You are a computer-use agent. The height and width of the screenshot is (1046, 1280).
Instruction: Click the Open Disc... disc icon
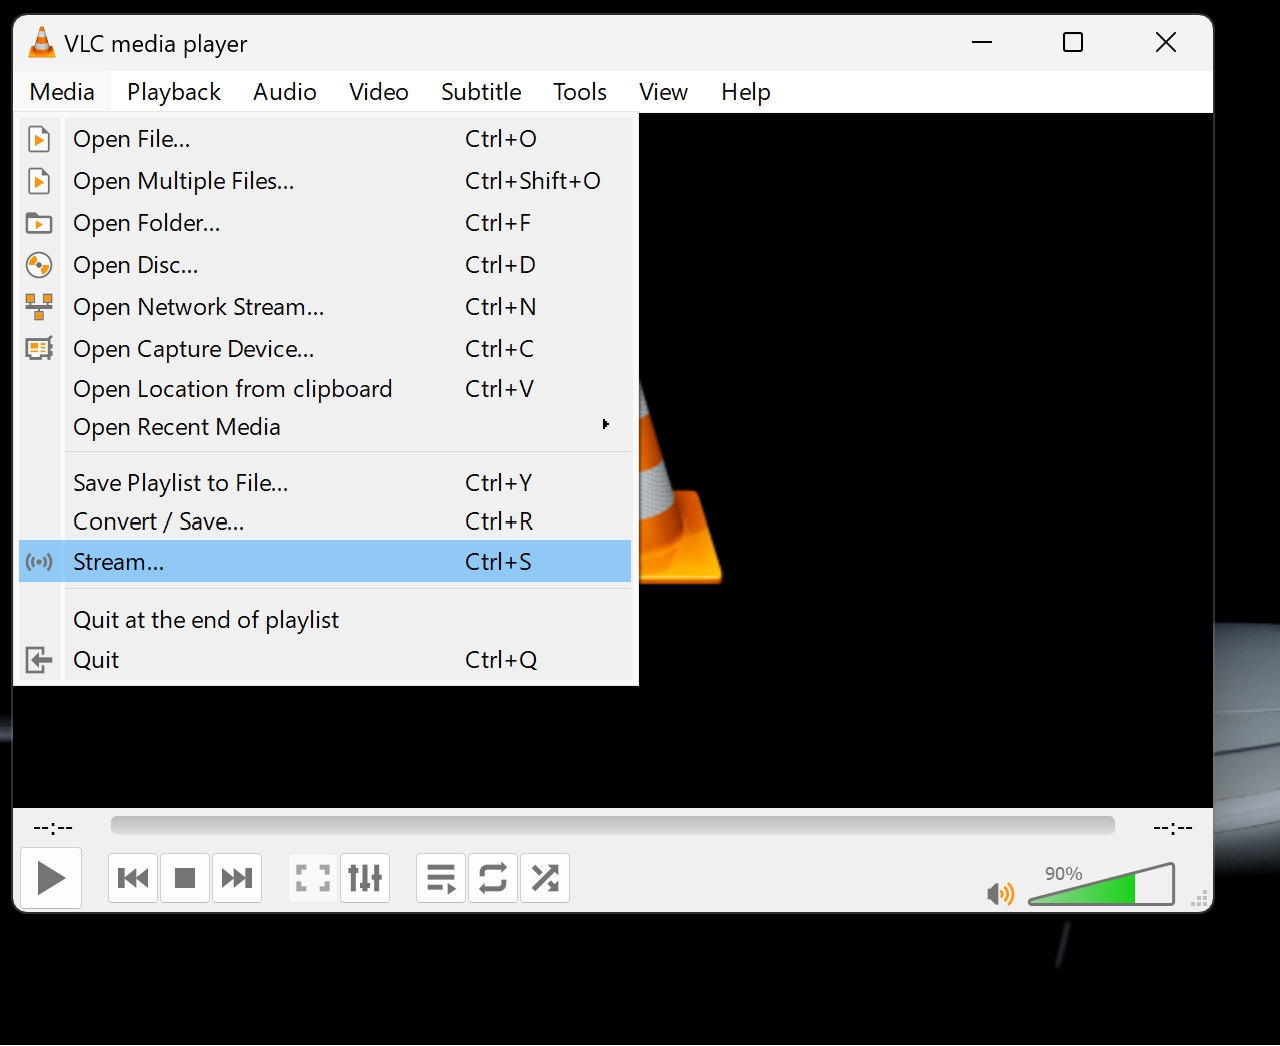coord(39,265)
